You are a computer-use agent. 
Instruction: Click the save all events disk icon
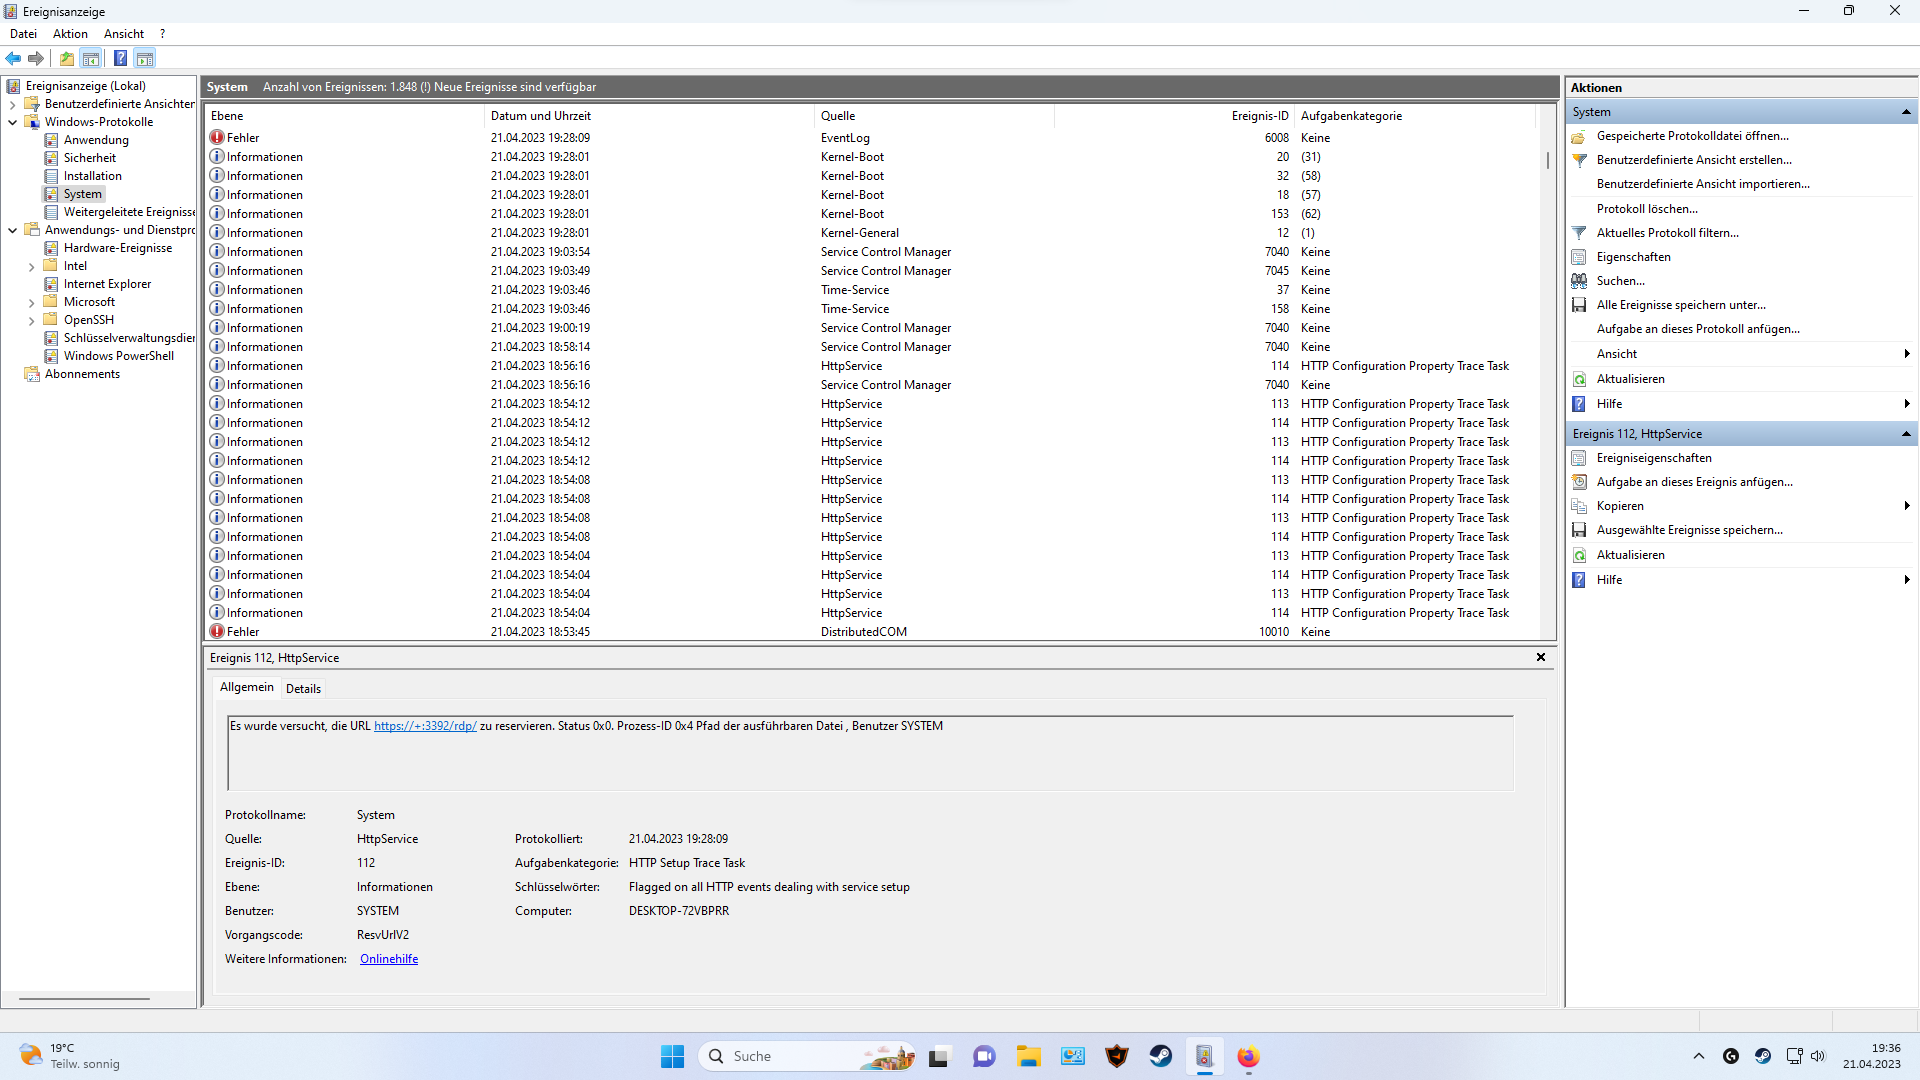pyautogui.click(x=1579, y=305)
